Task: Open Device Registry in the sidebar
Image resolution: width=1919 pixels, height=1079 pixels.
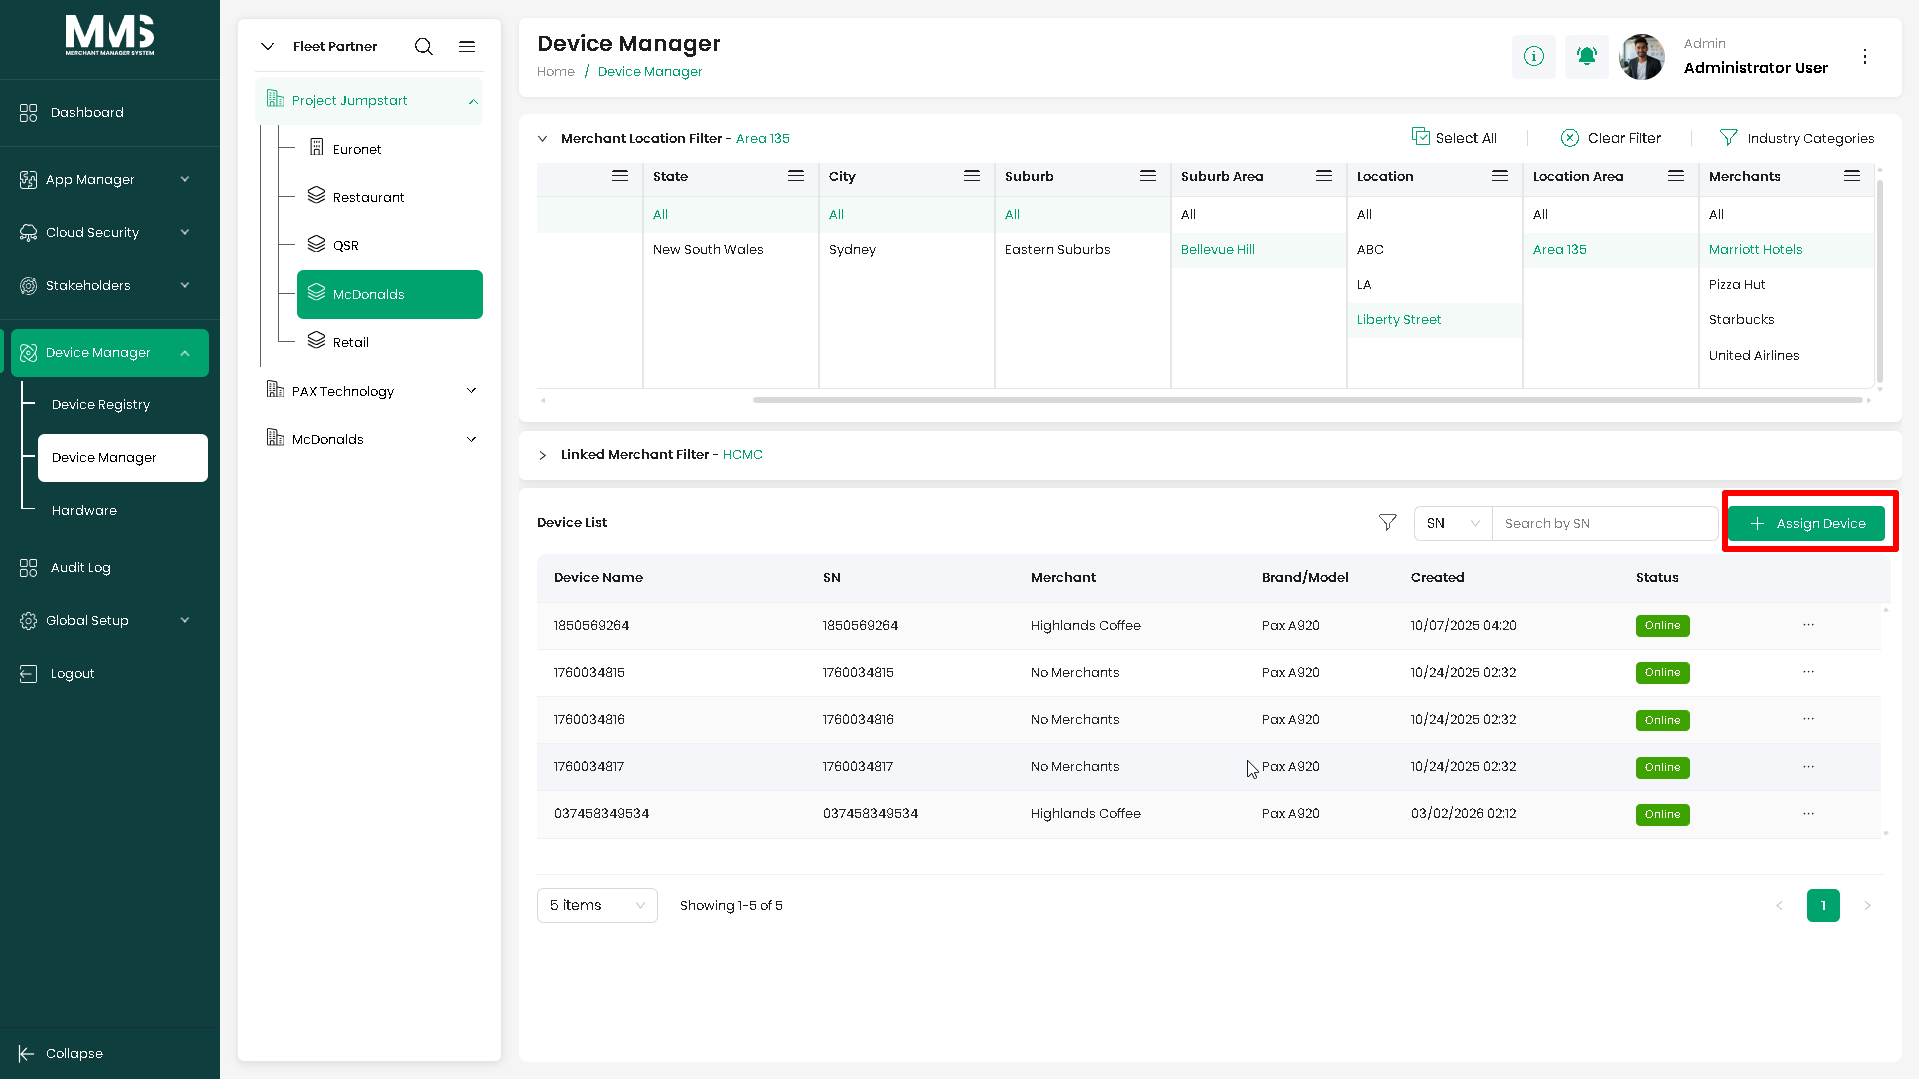Action: click(101, 404)
